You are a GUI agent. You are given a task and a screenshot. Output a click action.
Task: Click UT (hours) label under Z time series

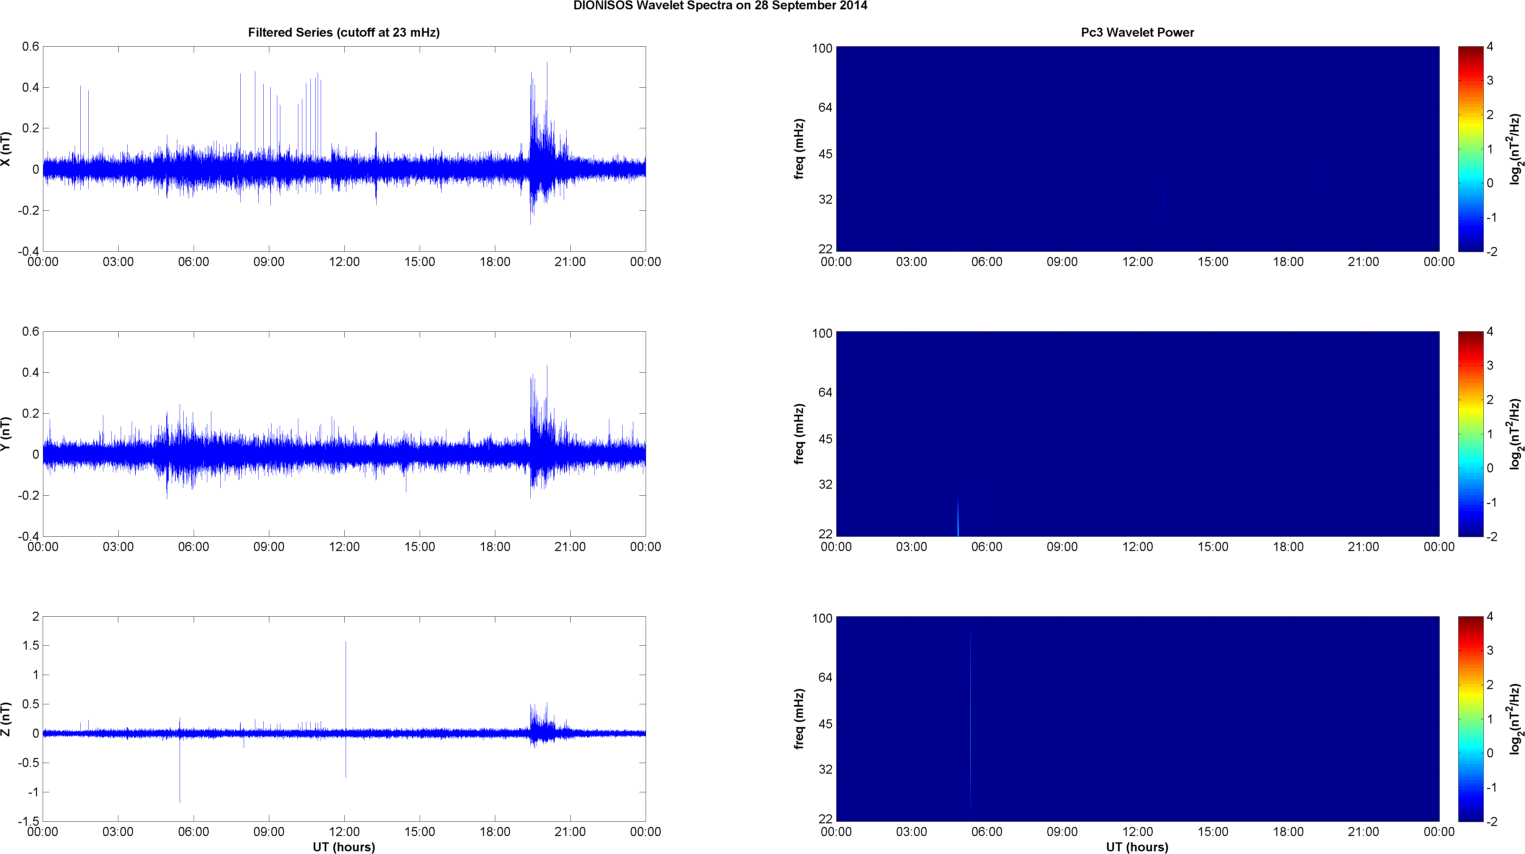(x=344, y=847)
